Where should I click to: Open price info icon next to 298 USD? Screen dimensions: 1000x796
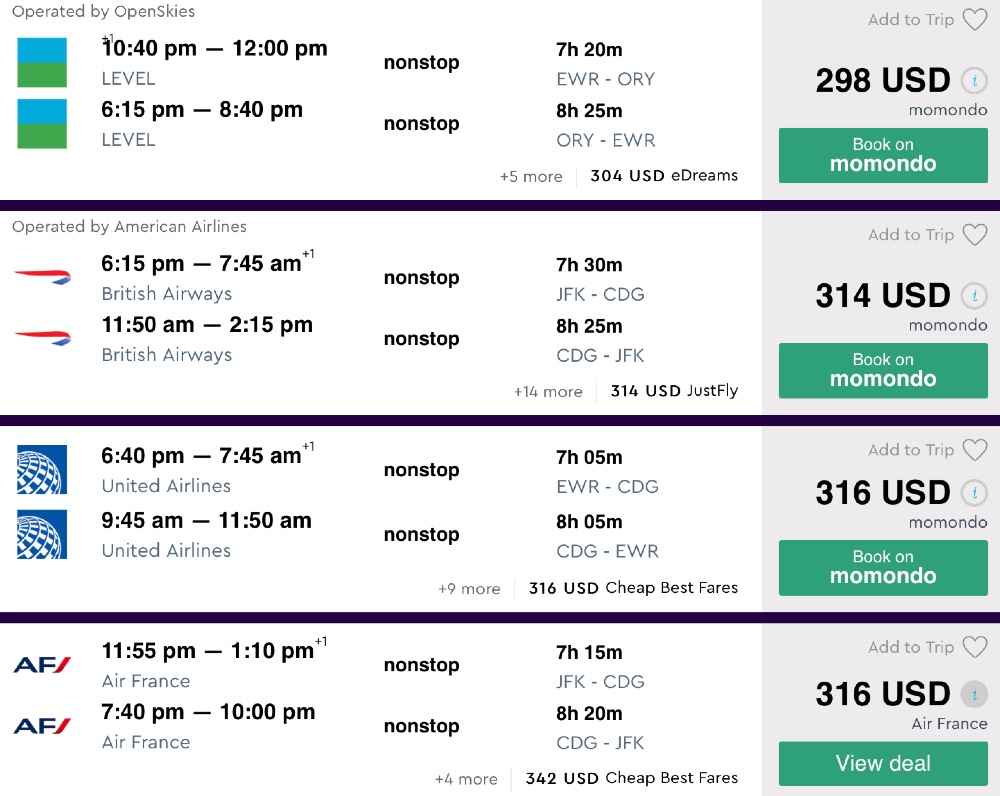point(973,81)
